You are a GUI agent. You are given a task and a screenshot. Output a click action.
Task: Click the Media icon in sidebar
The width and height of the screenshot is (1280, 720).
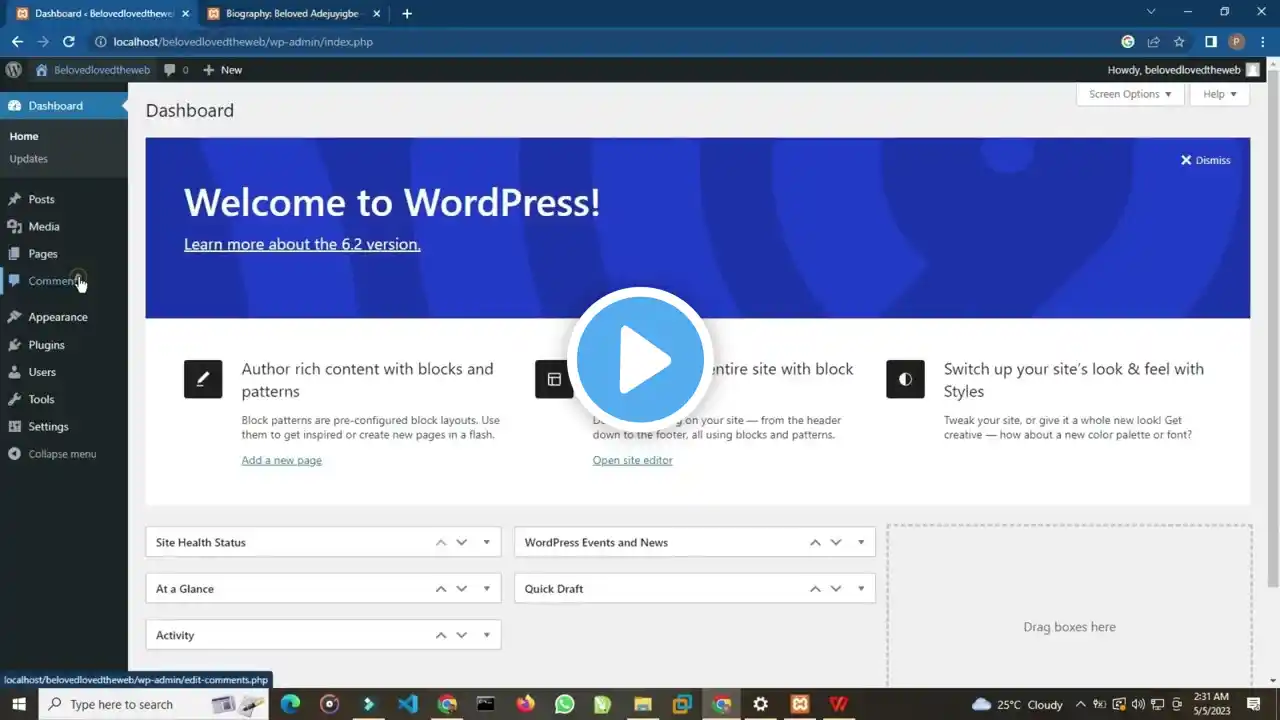(x=14, y=227)
